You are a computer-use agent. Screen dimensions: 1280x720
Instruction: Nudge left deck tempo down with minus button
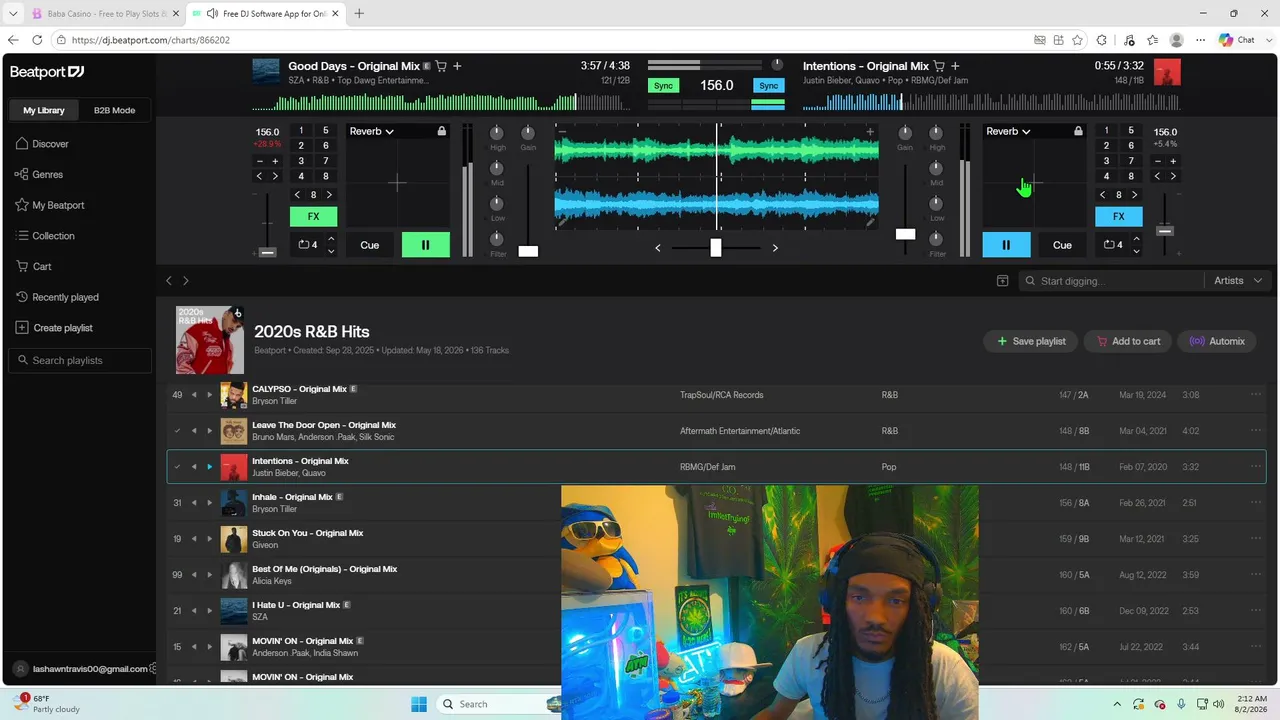[260, 161]
